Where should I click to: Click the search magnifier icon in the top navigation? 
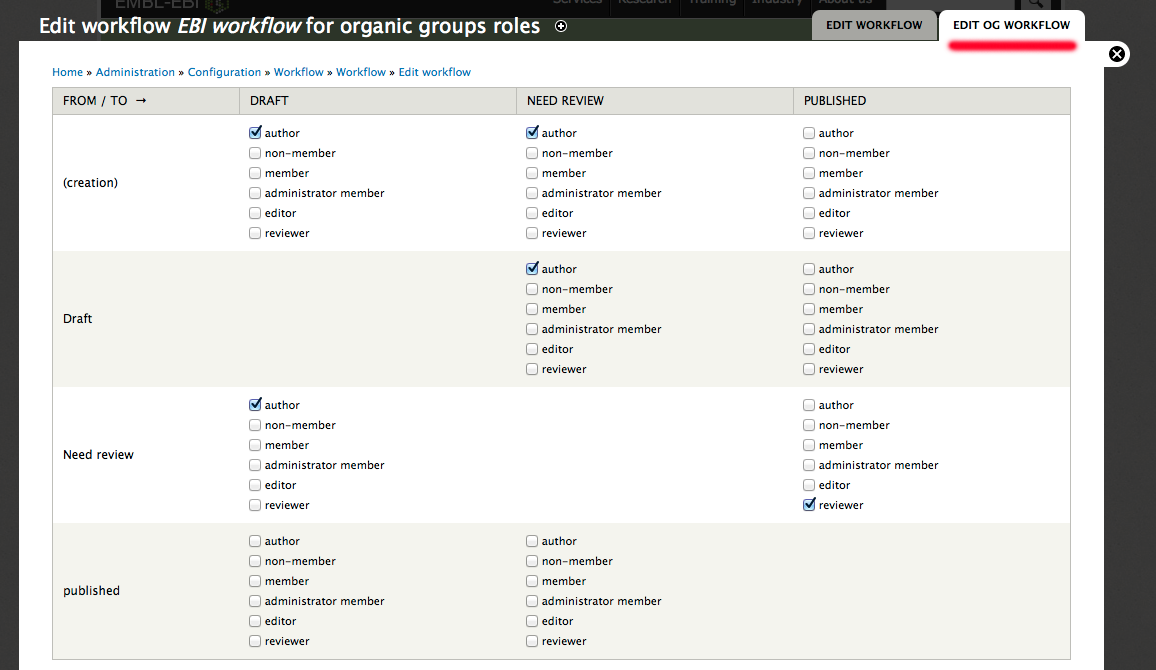[1037, 4]
